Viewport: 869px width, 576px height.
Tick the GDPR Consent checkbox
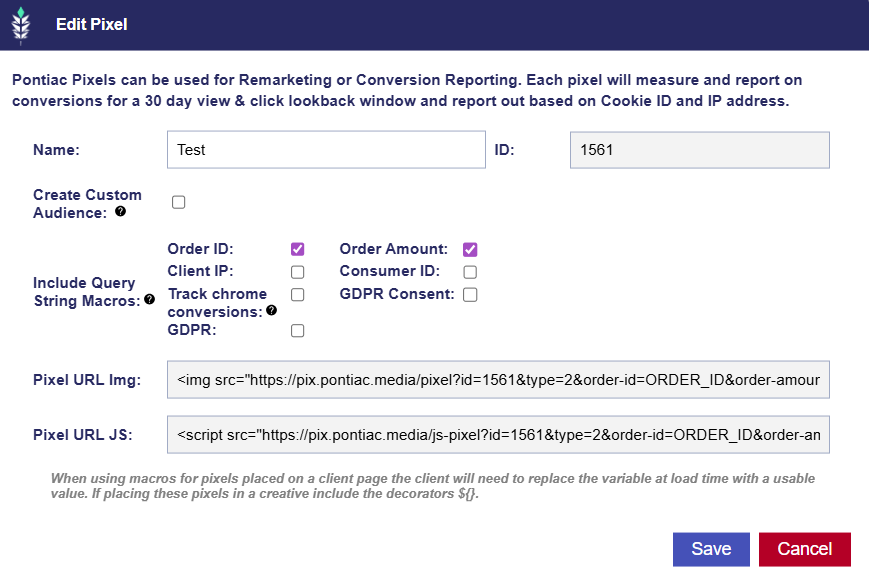pyautogui.click(x=470, y=294)
